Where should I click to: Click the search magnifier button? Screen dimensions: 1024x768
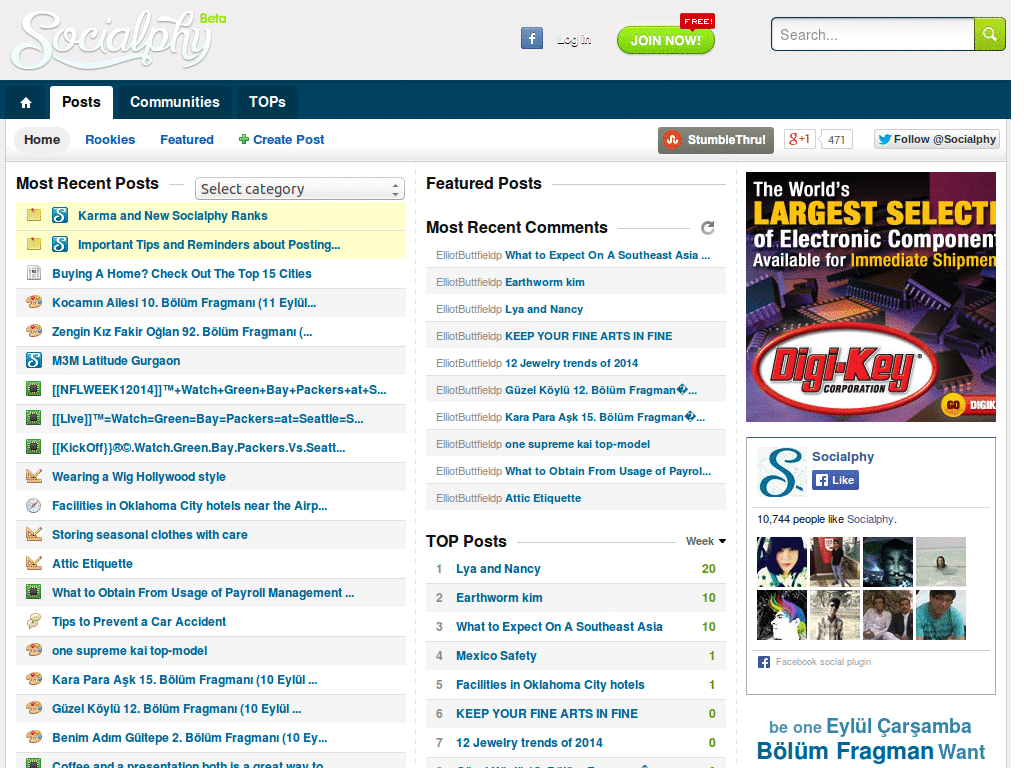click(x=989, y=34)
